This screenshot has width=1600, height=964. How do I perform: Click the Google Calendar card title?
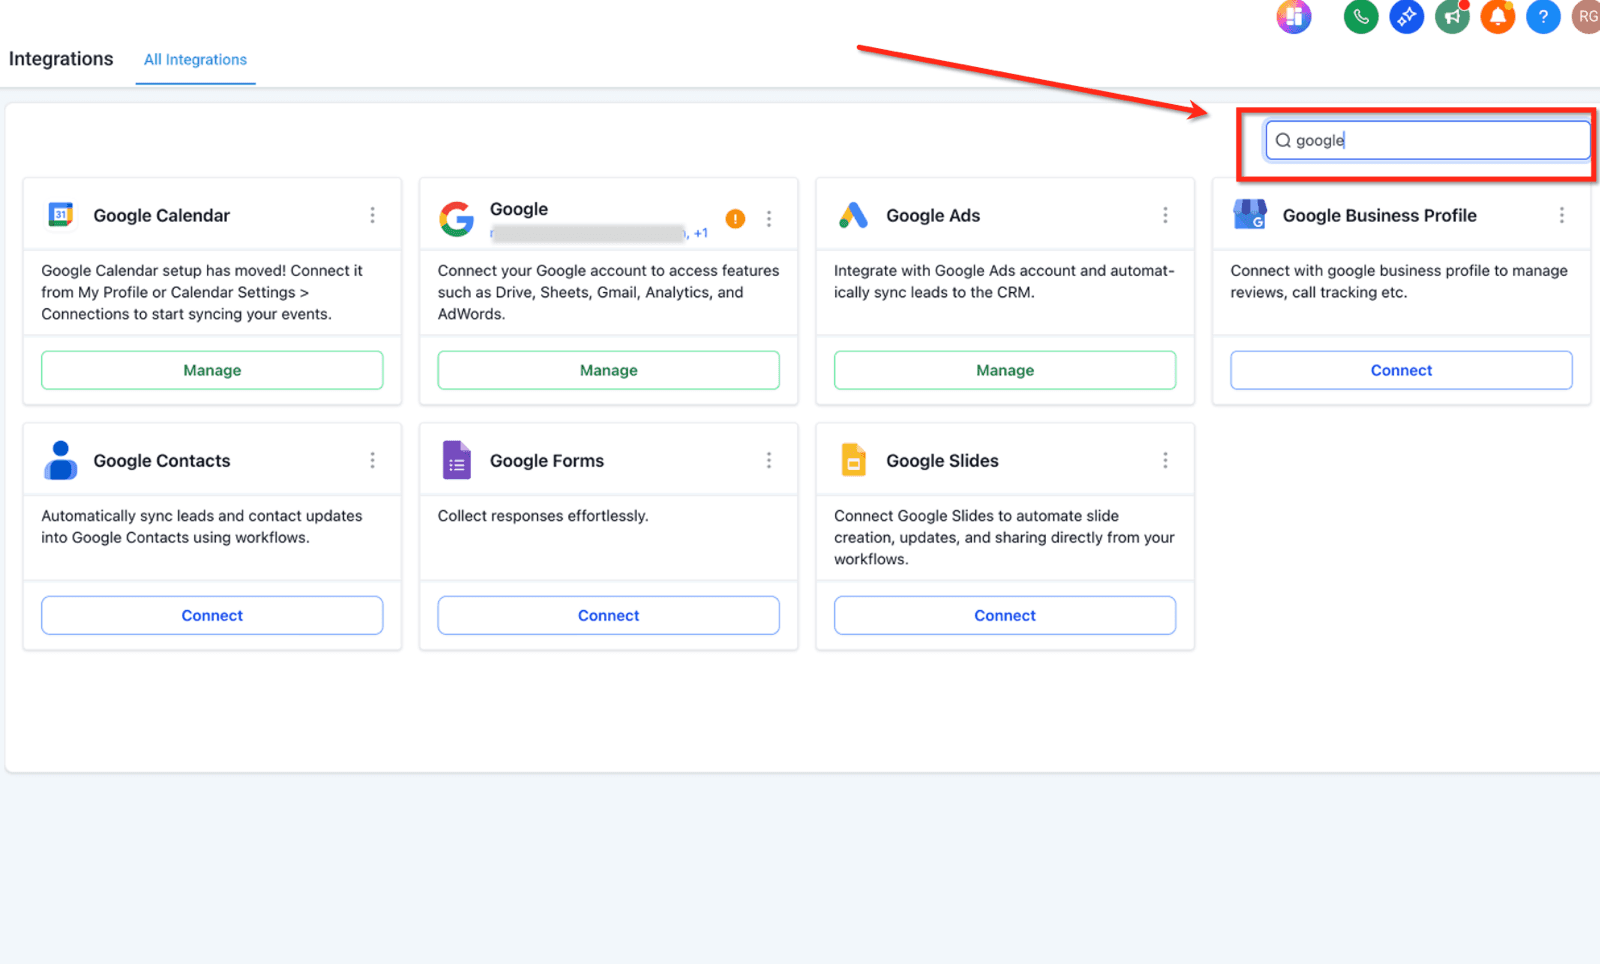point(162,215)
